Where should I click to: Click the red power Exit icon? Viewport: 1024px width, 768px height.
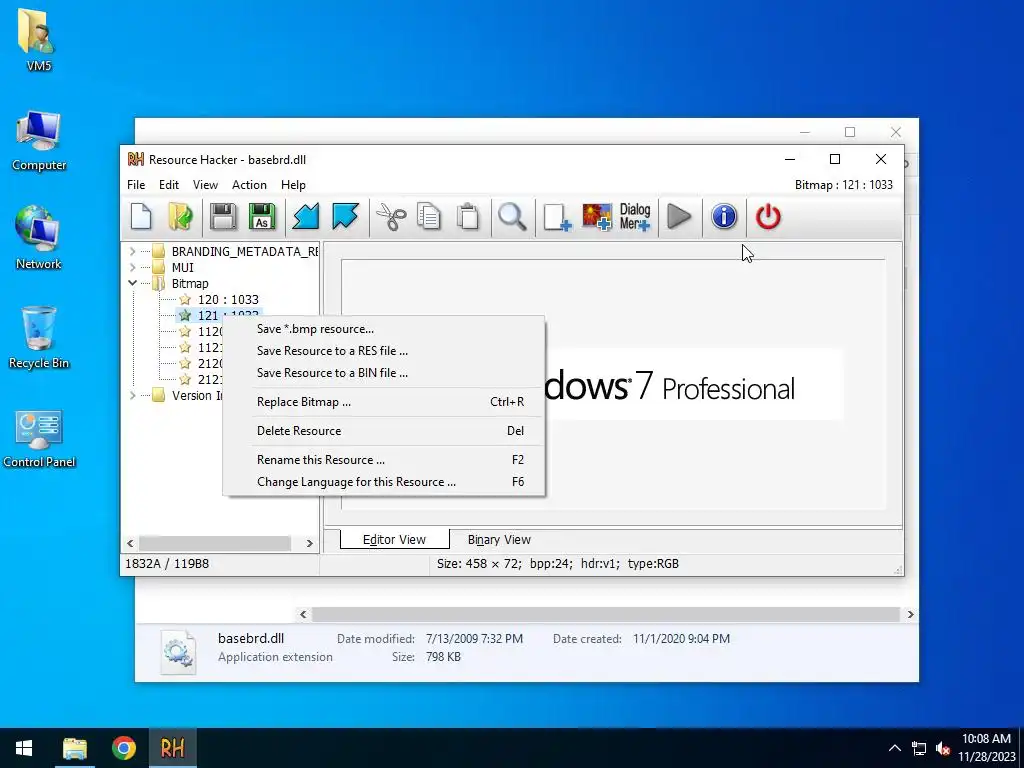click(768, 217)
